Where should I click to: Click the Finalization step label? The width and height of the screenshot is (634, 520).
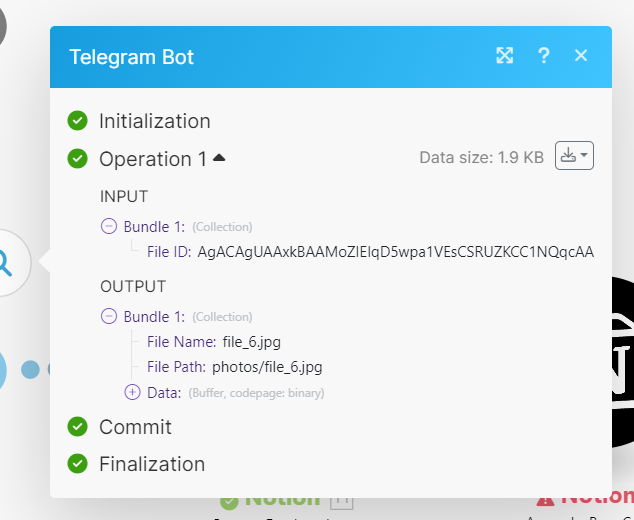point(151,464)
